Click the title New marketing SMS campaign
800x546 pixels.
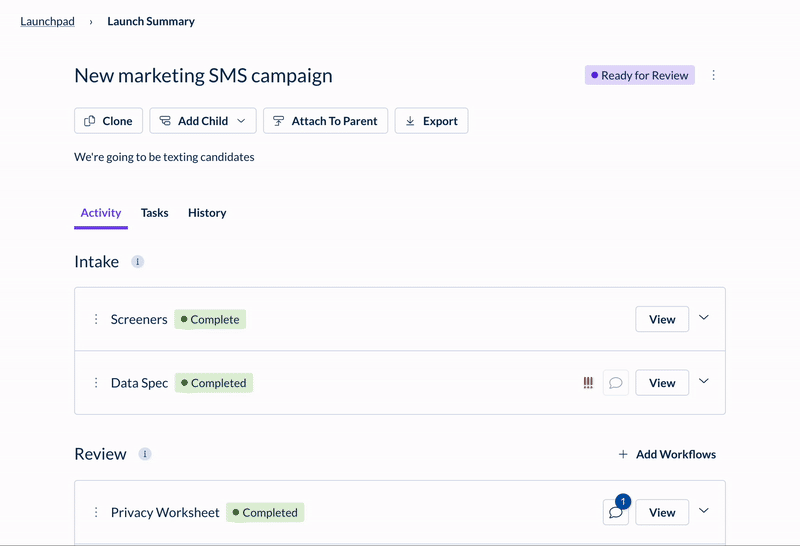(x=204, y=76)
